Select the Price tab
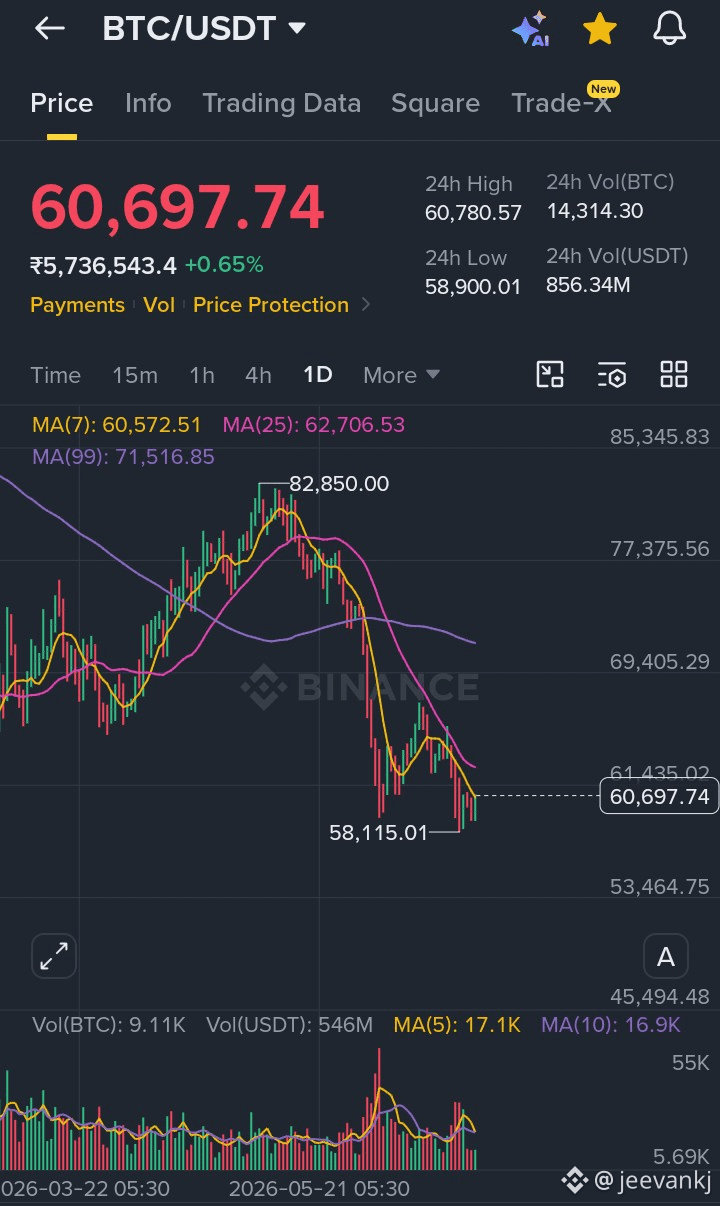The width and height of the screenshot is (720, 1206). 62,103
